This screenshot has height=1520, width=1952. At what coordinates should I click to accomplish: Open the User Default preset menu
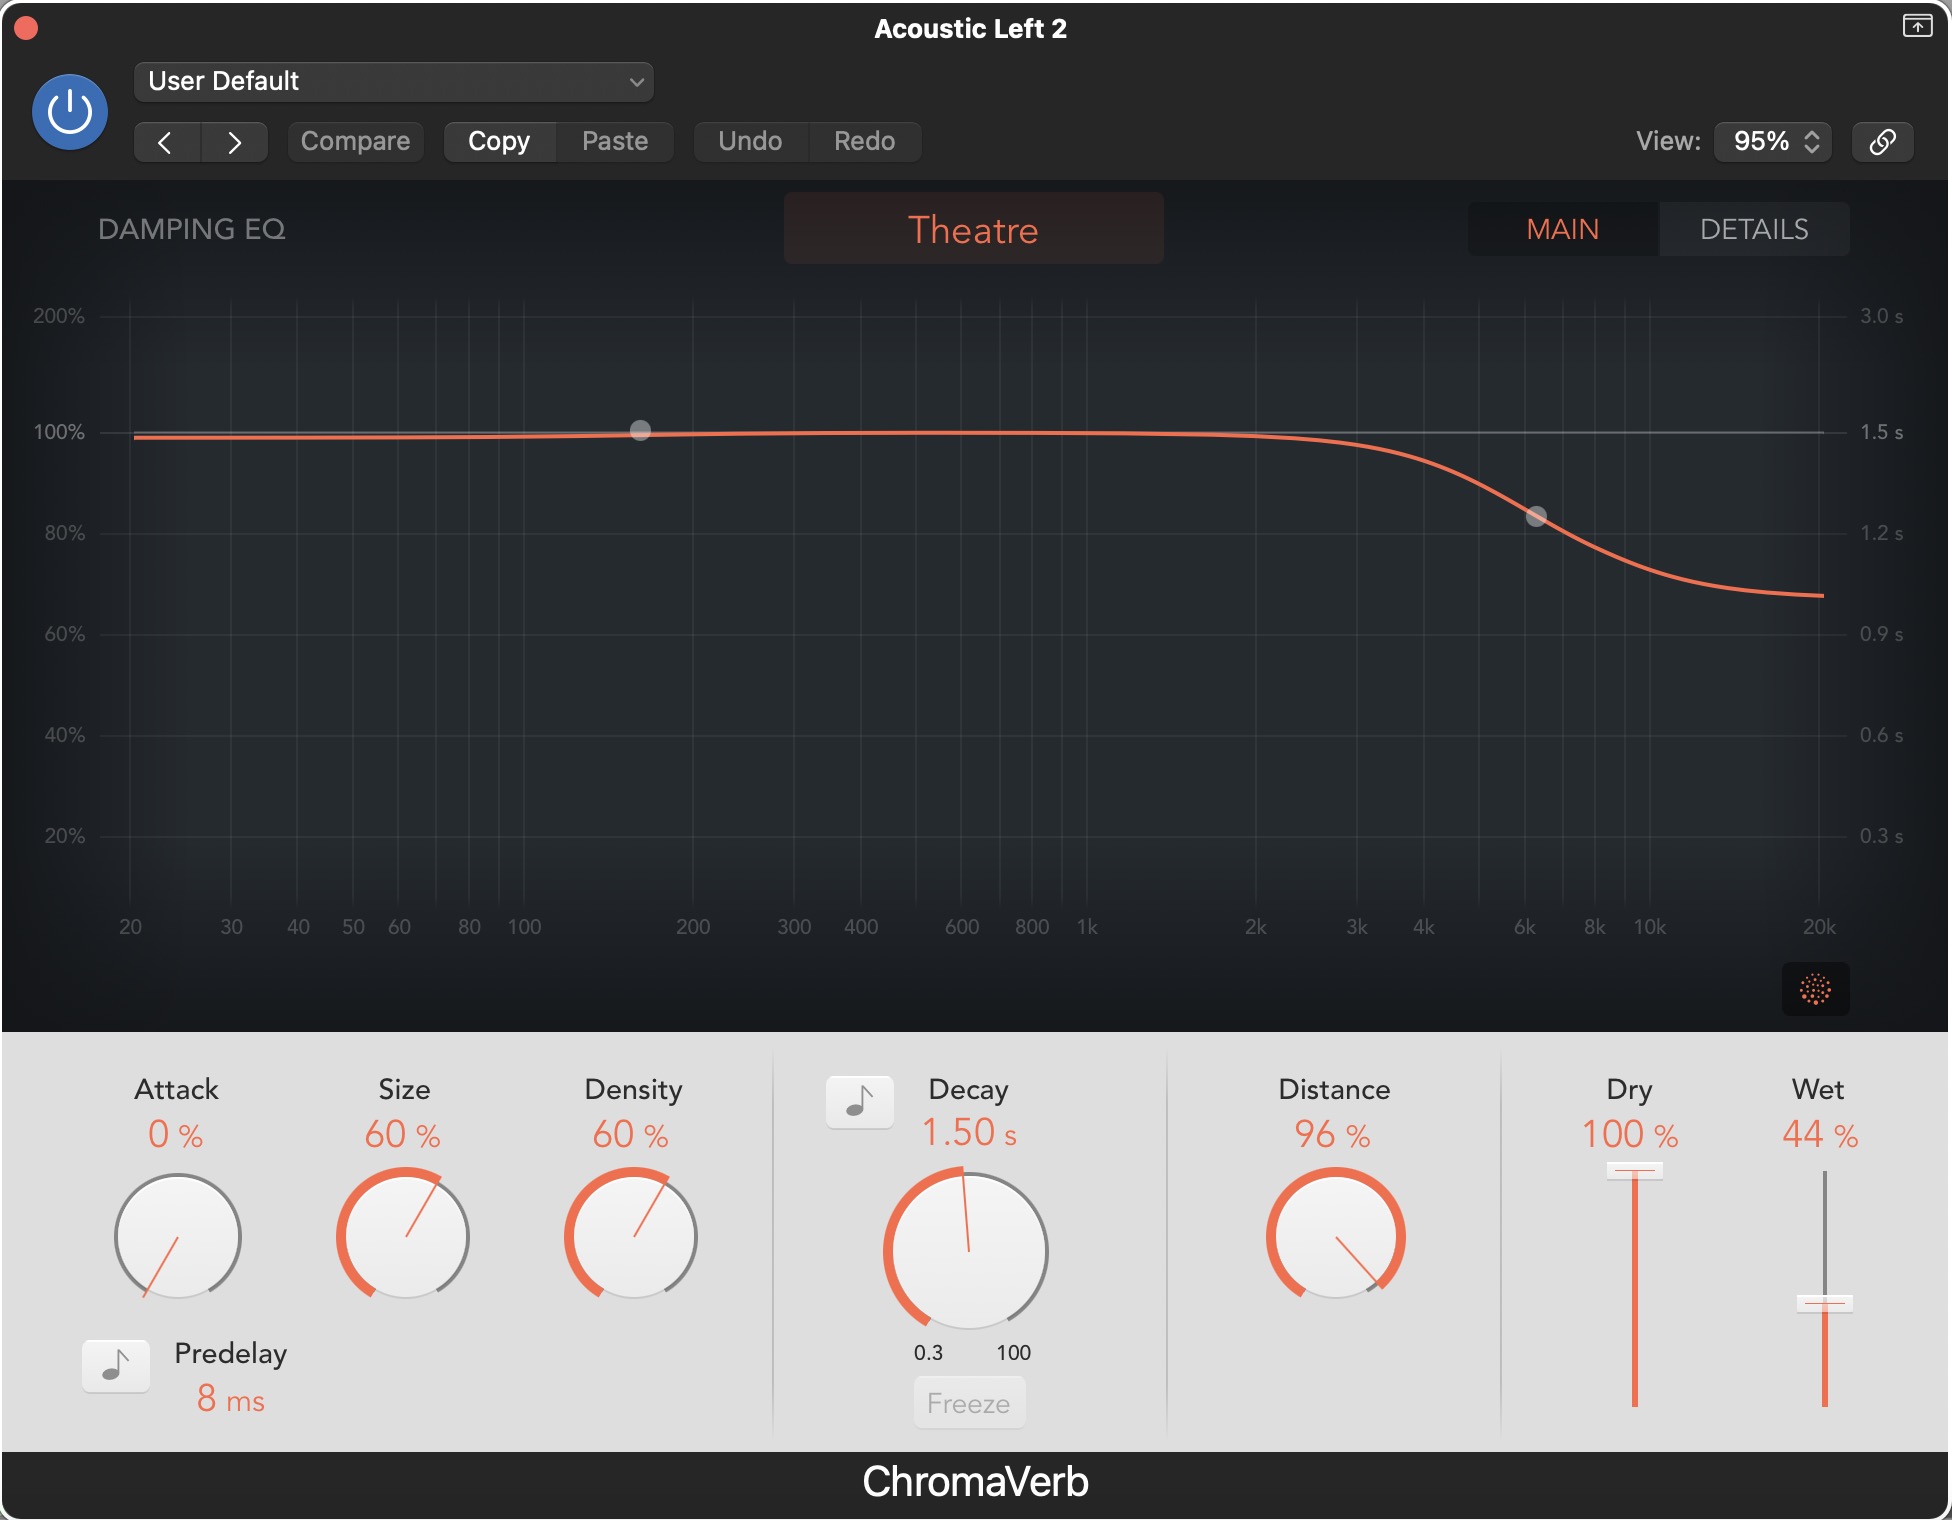393,81
